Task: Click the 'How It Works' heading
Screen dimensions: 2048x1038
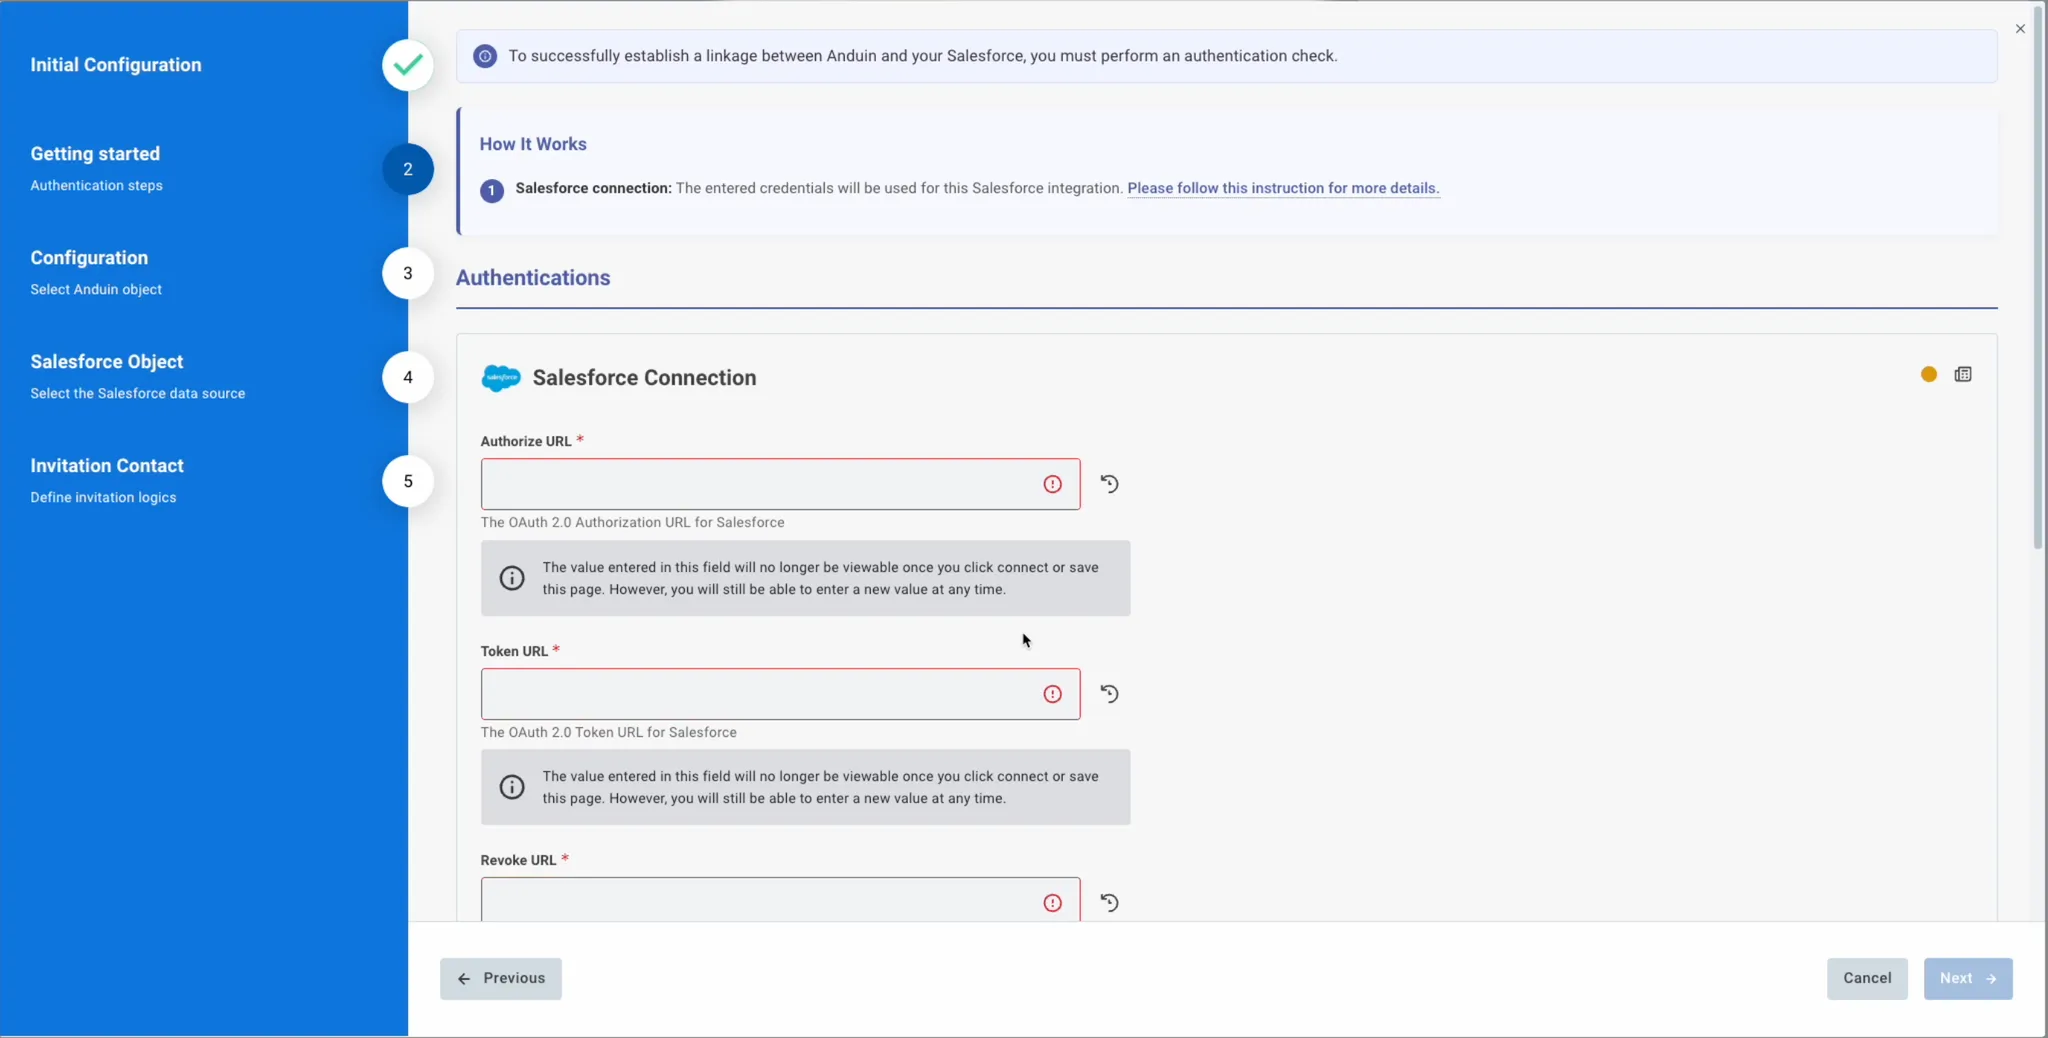Action: [533, 144]
